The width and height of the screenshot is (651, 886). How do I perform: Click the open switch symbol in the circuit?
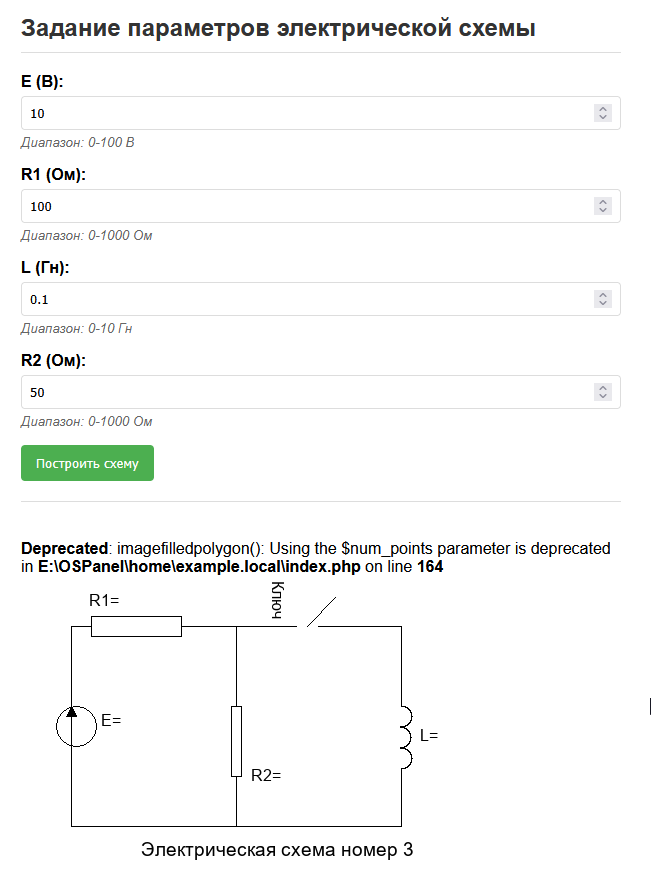tap(320, 616)
